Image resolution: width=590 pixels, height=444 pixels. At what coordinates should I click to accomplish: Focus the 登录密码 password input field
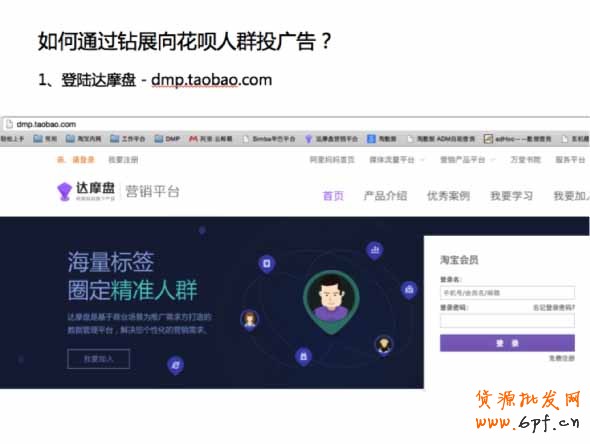507,321
